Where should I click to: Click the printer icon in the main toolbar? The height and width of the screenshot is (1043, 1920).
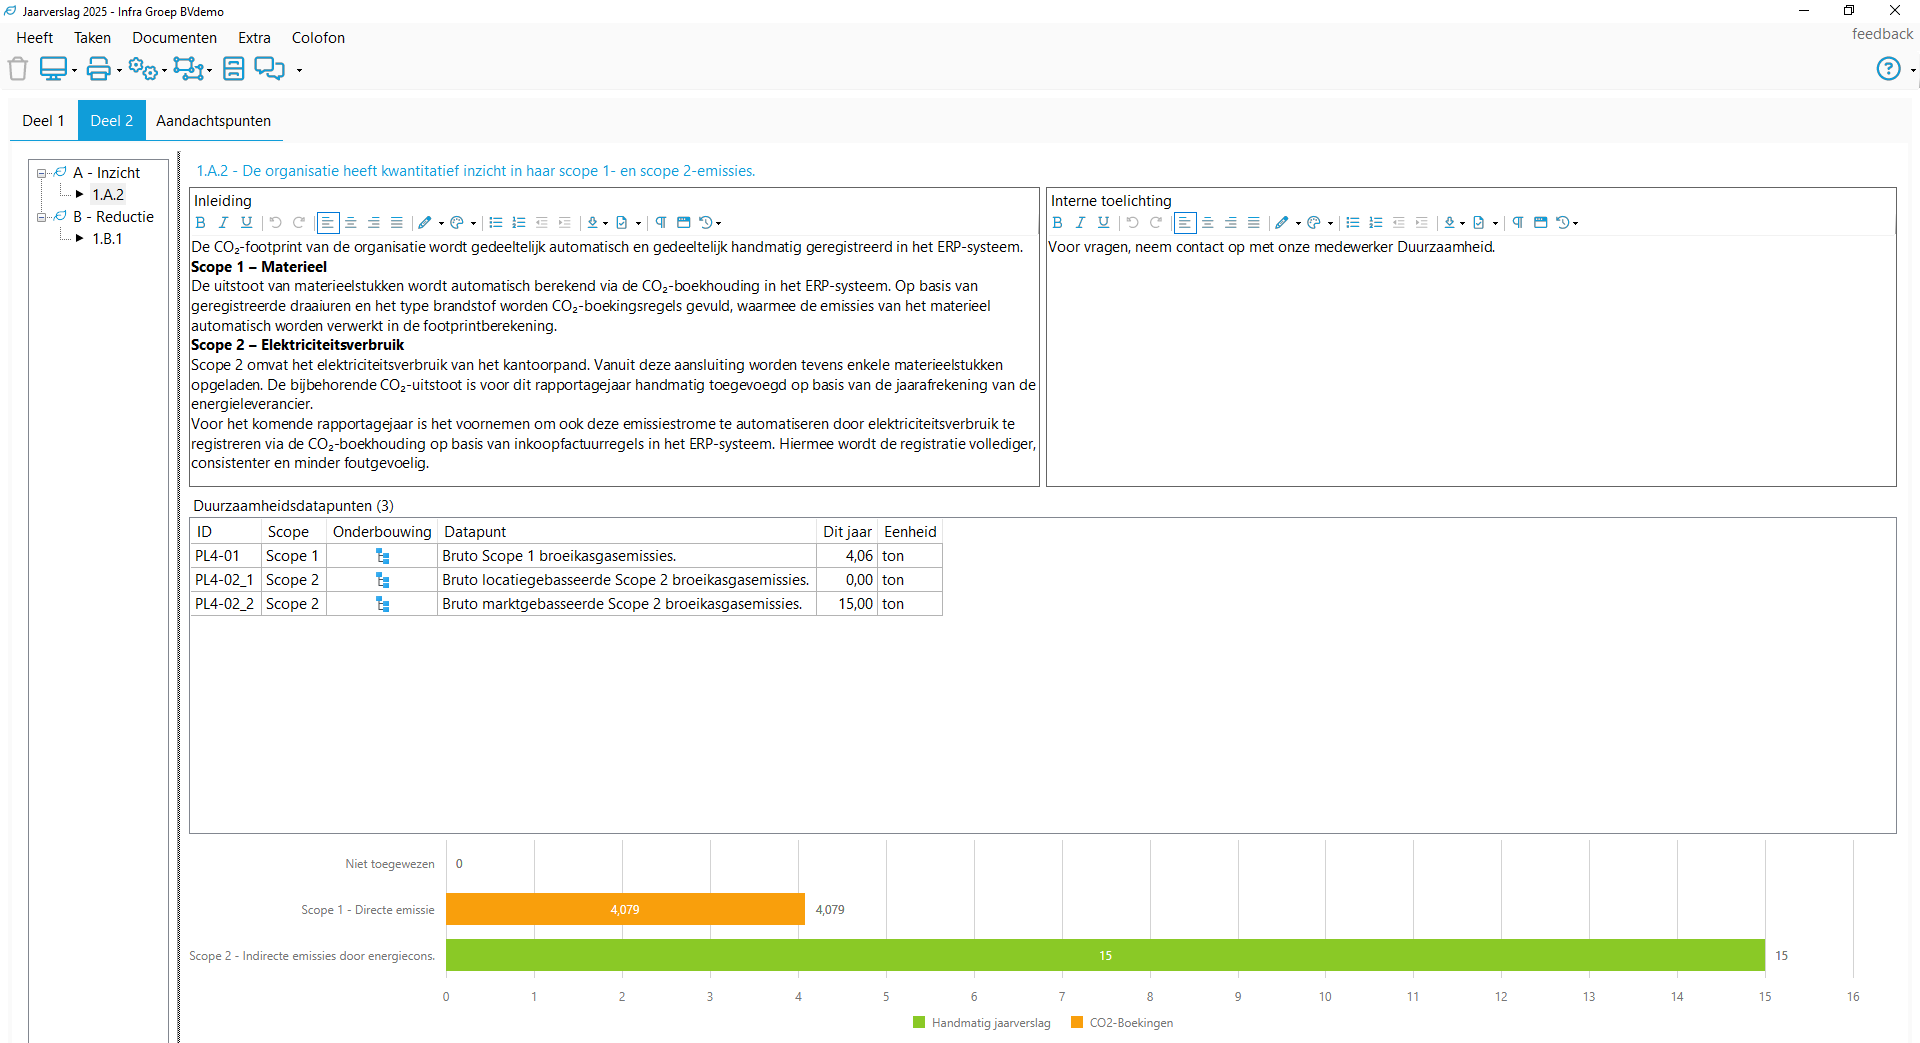pos(99,69)
